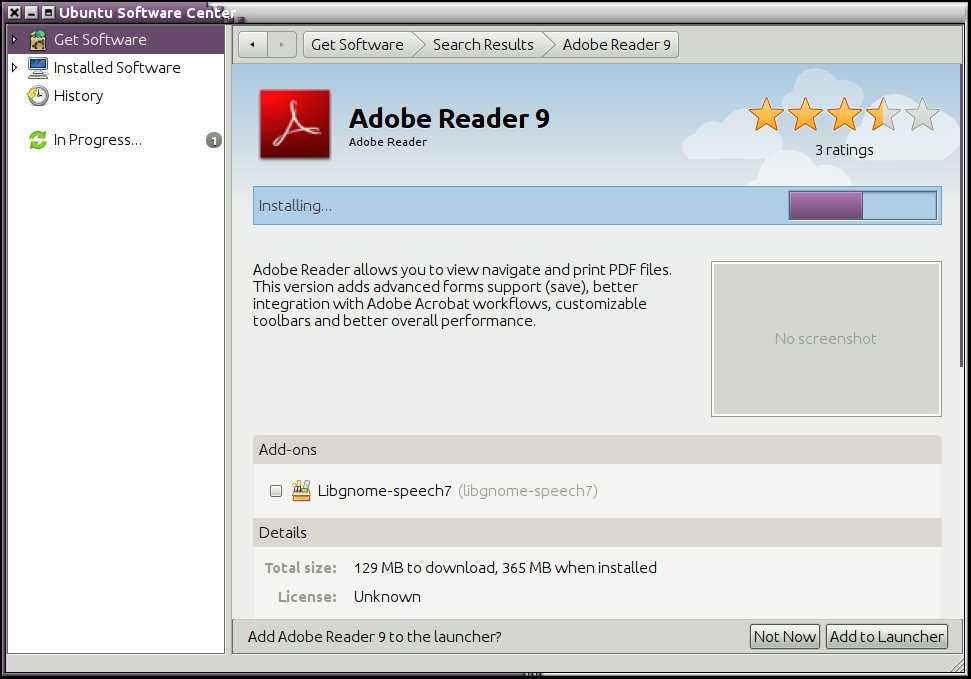This screenshot has height=679, width=971.
Task: Click the window resize grip in corner
Action: point(958,664)
